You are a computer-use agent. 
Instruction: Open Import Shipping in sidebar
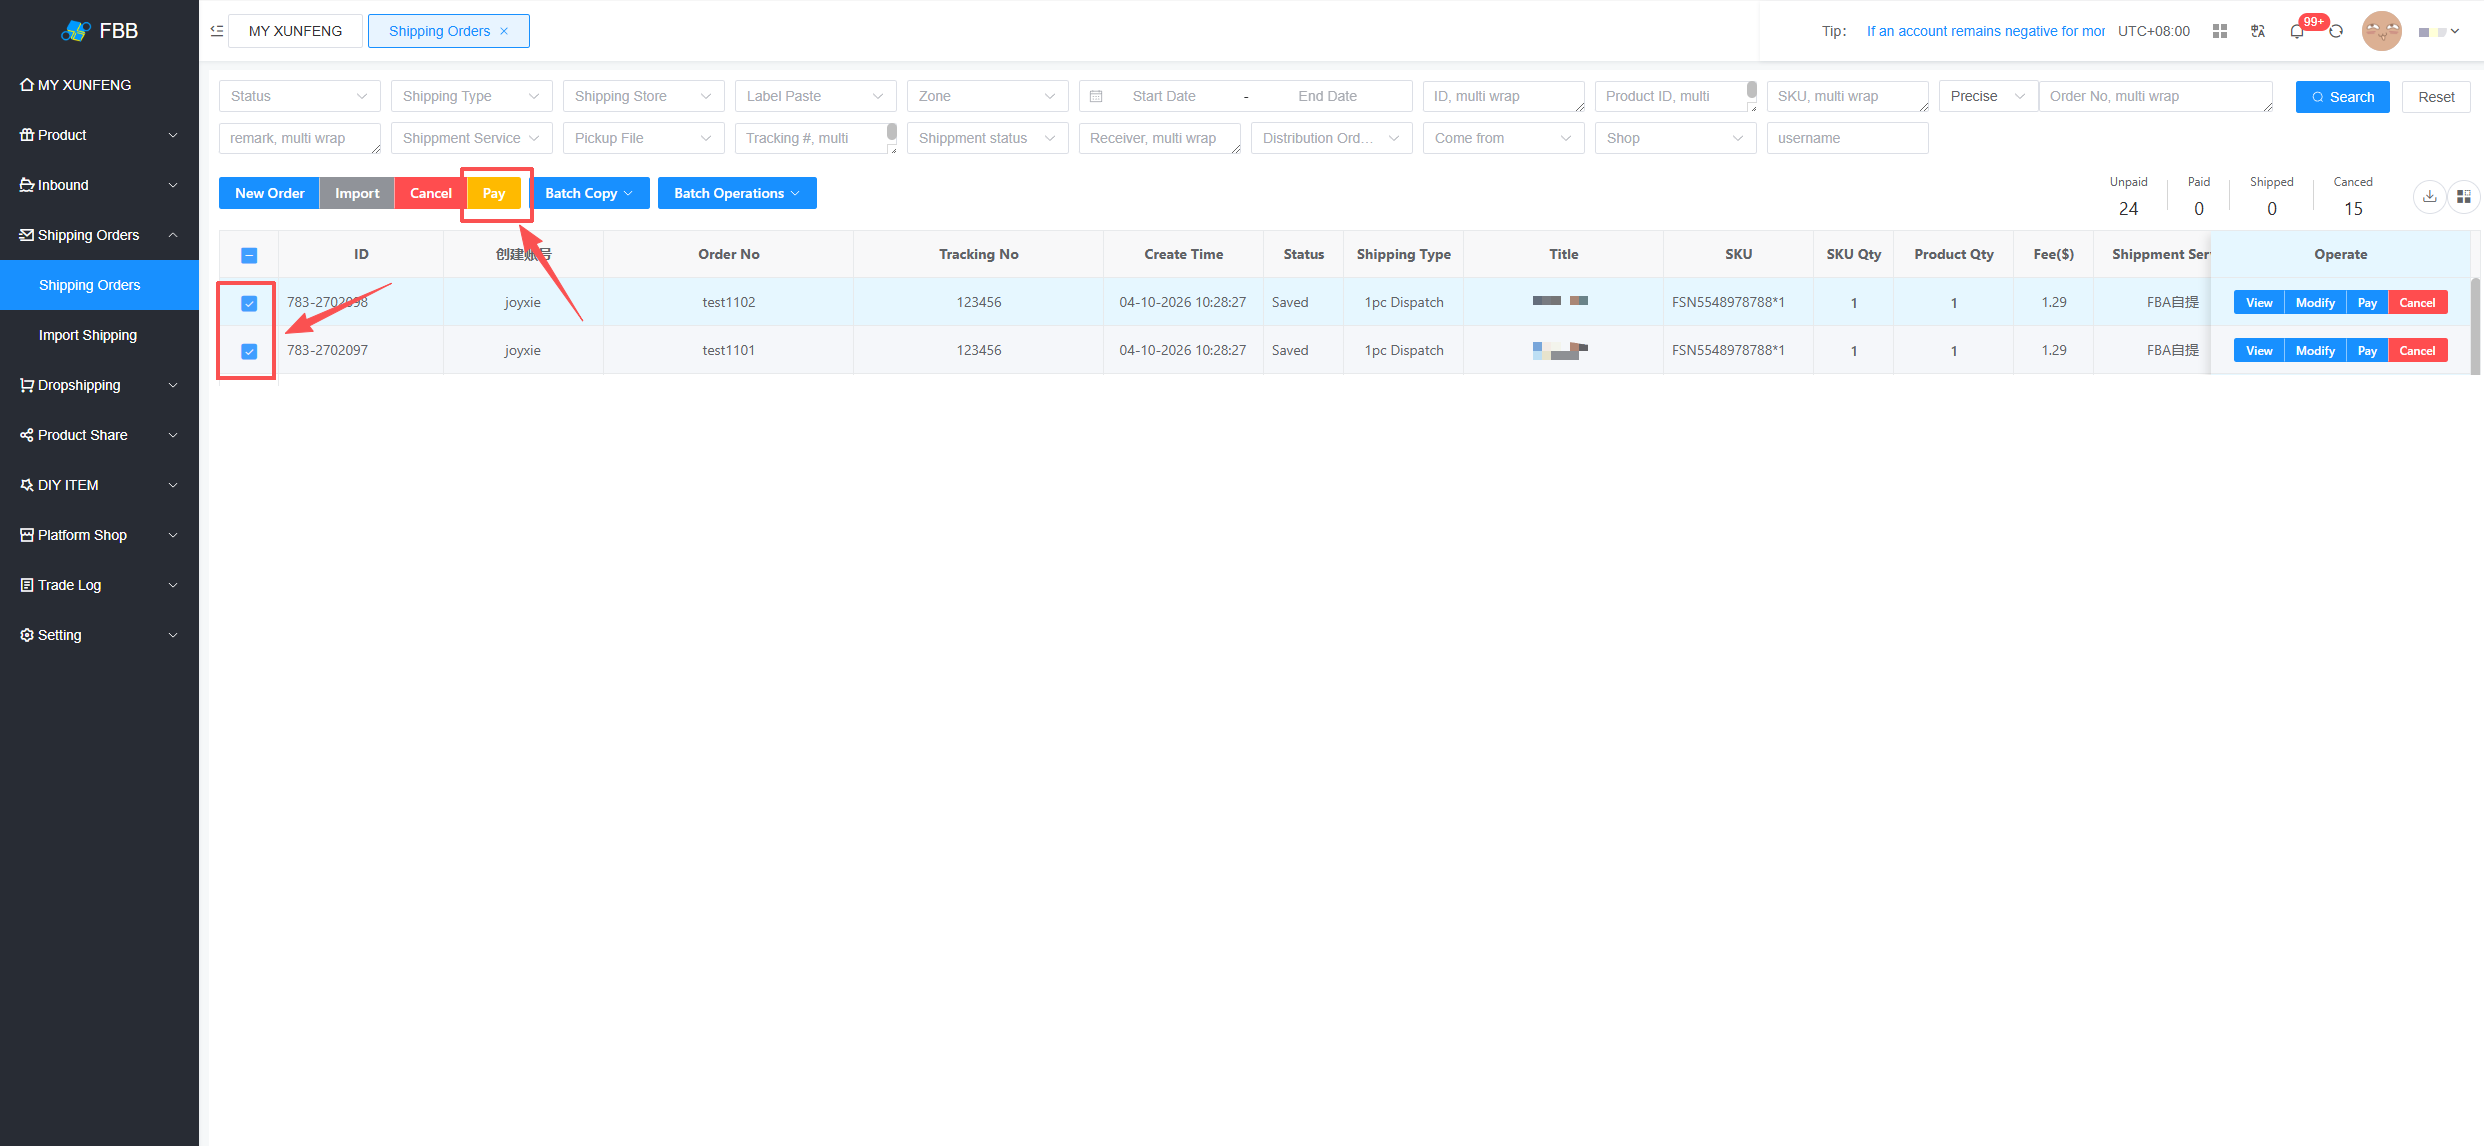[x=88, y=335]
